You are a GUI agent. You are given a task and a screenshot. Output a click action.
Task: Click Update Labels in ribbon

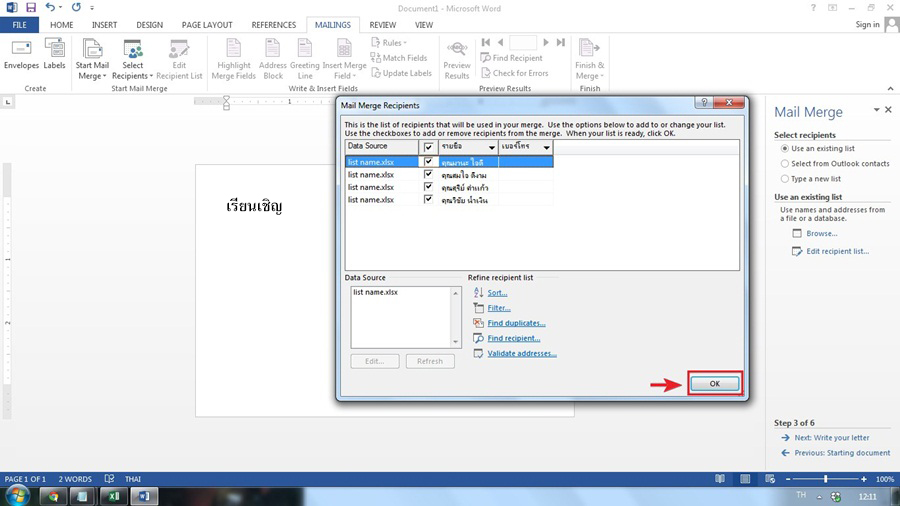tap(401, 73)
